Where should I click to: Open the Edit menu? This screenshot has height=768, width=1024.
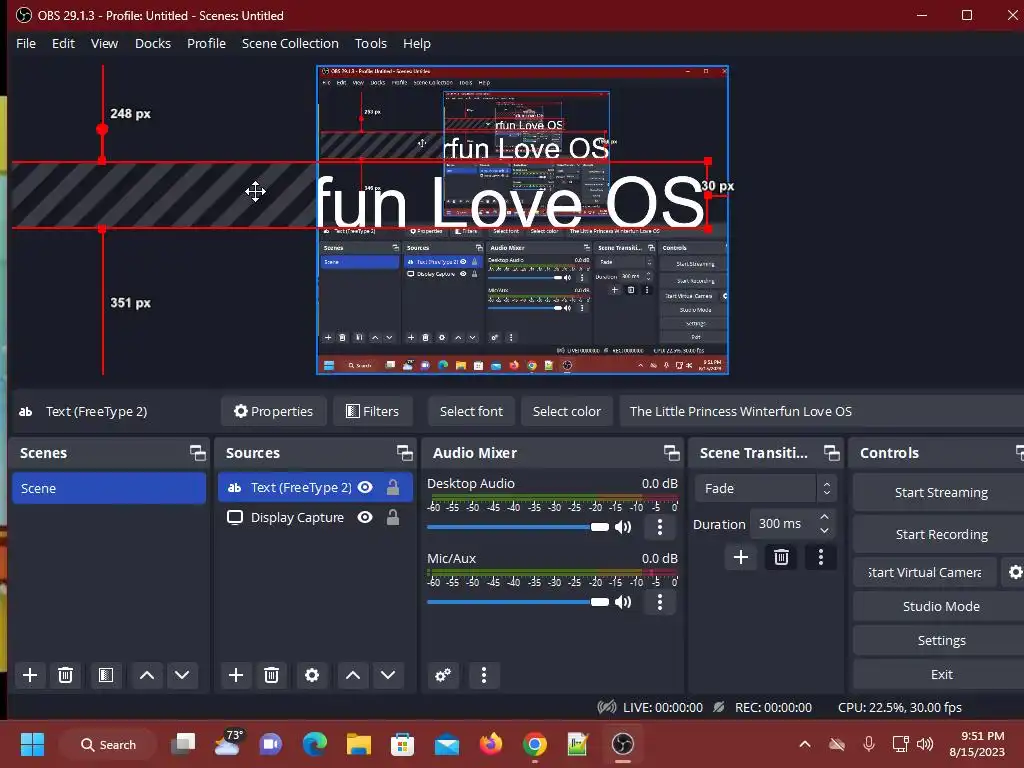[63, 43]
